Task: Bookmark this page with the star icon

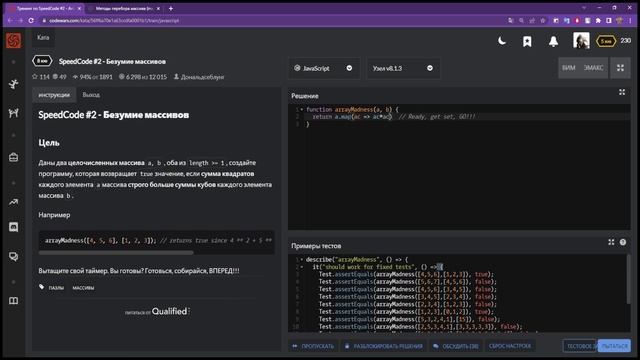Action: 543,20
